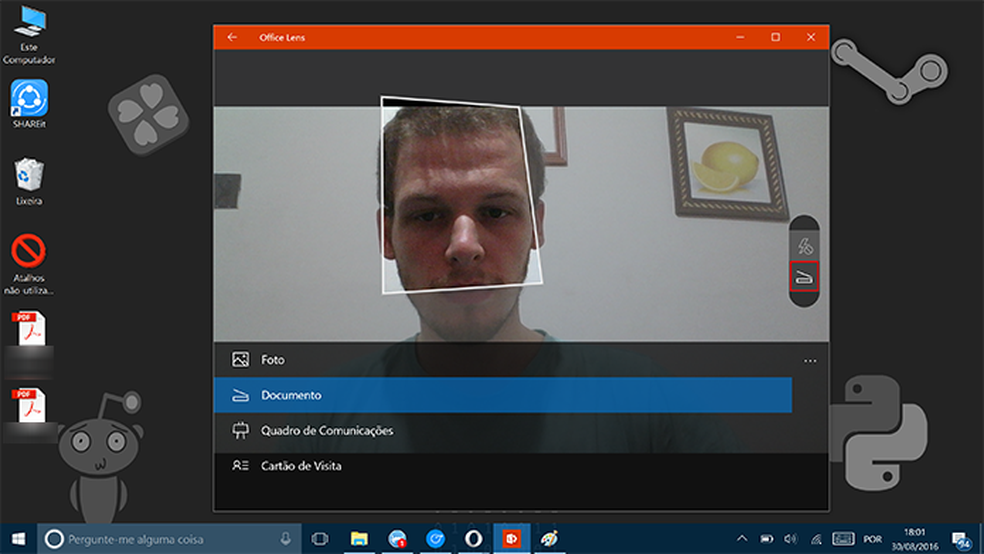The width and height of the screenshot is (984, 554).
Task: Open the globe browser taskbar icon with badge
Action: 397,539
